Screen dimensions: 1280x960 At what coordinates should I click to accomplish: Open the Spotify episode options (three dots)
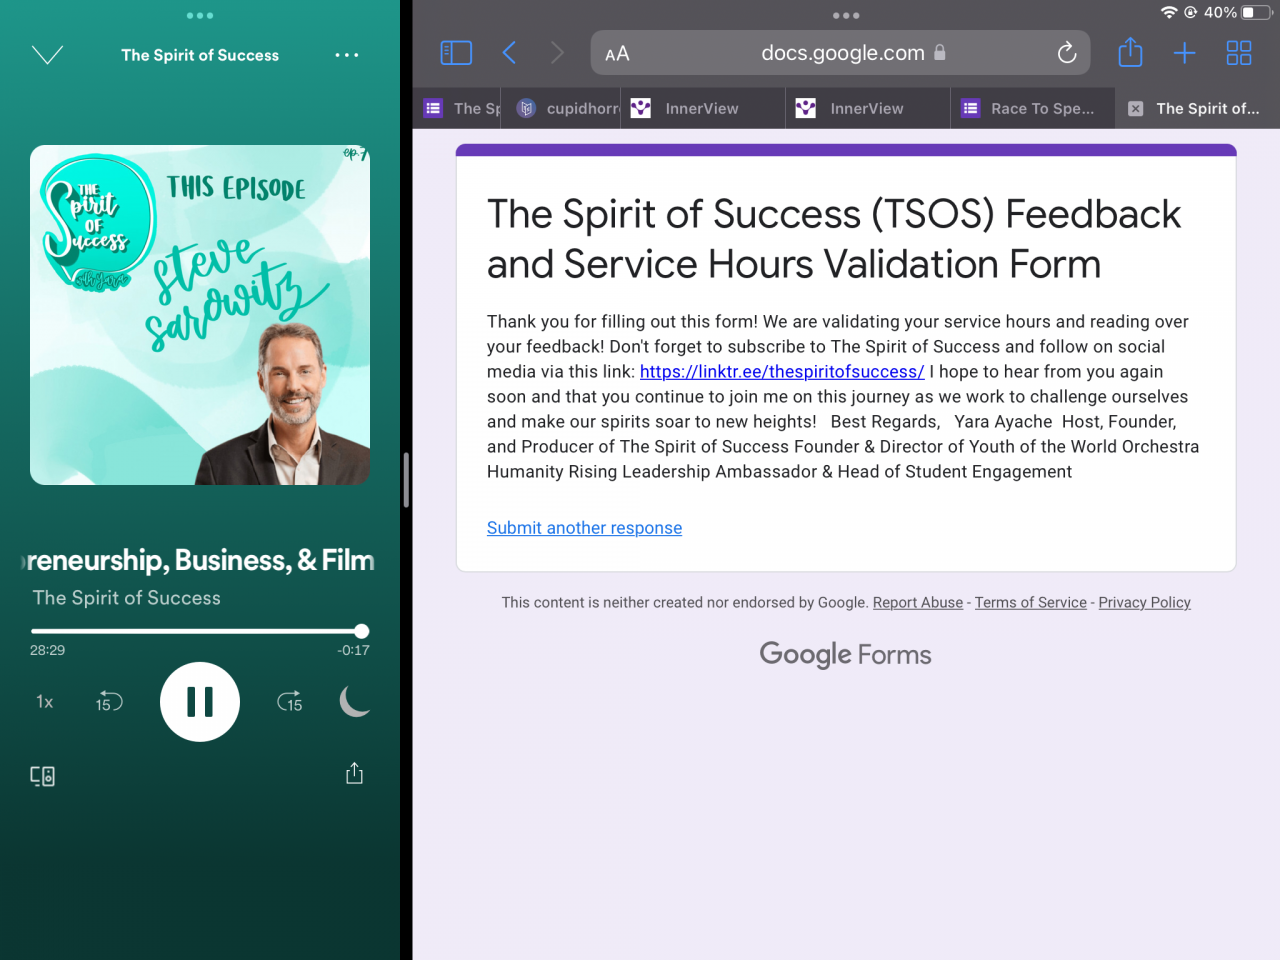[x=347, y=55]
